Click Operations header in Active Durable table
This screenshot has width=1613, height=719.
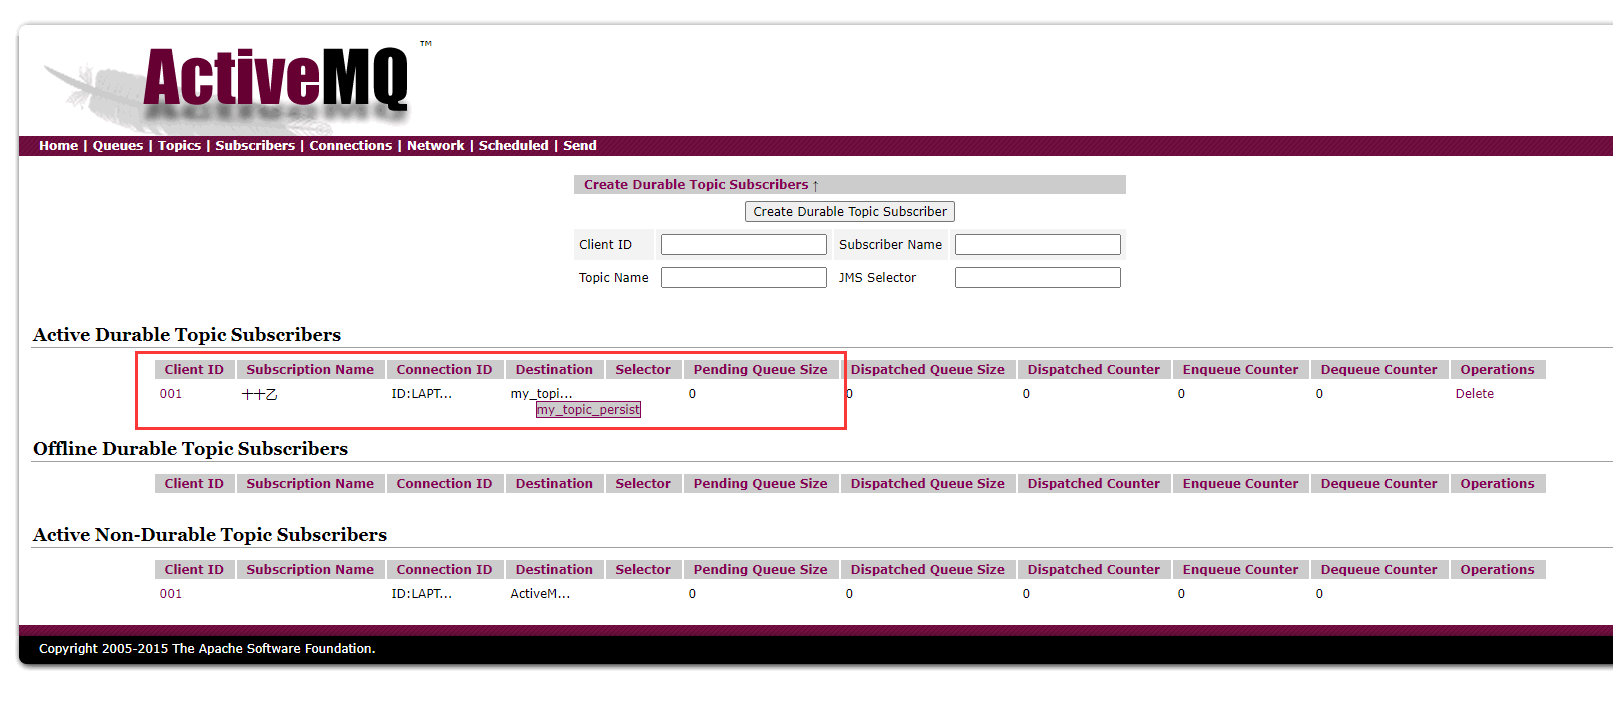1497,370
